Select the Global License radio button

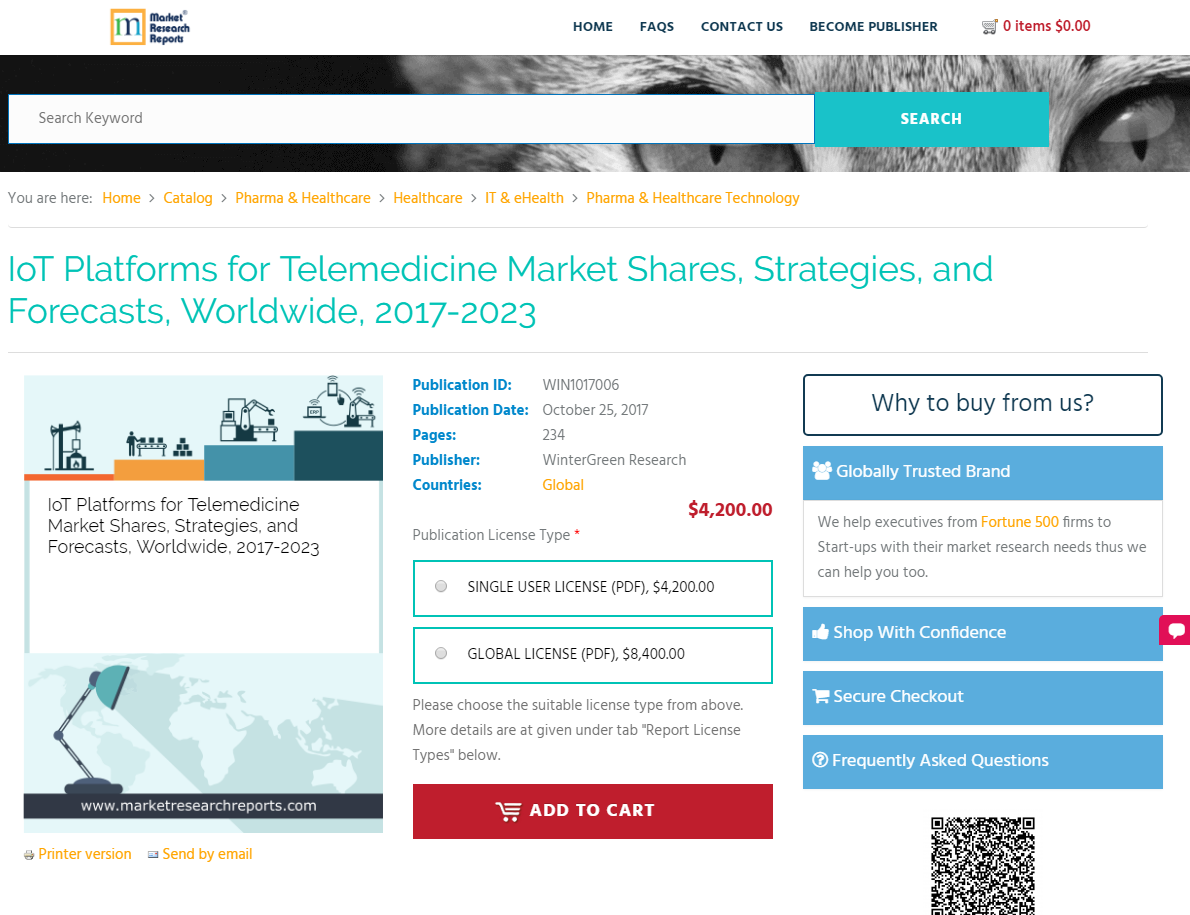pos(441,653)
